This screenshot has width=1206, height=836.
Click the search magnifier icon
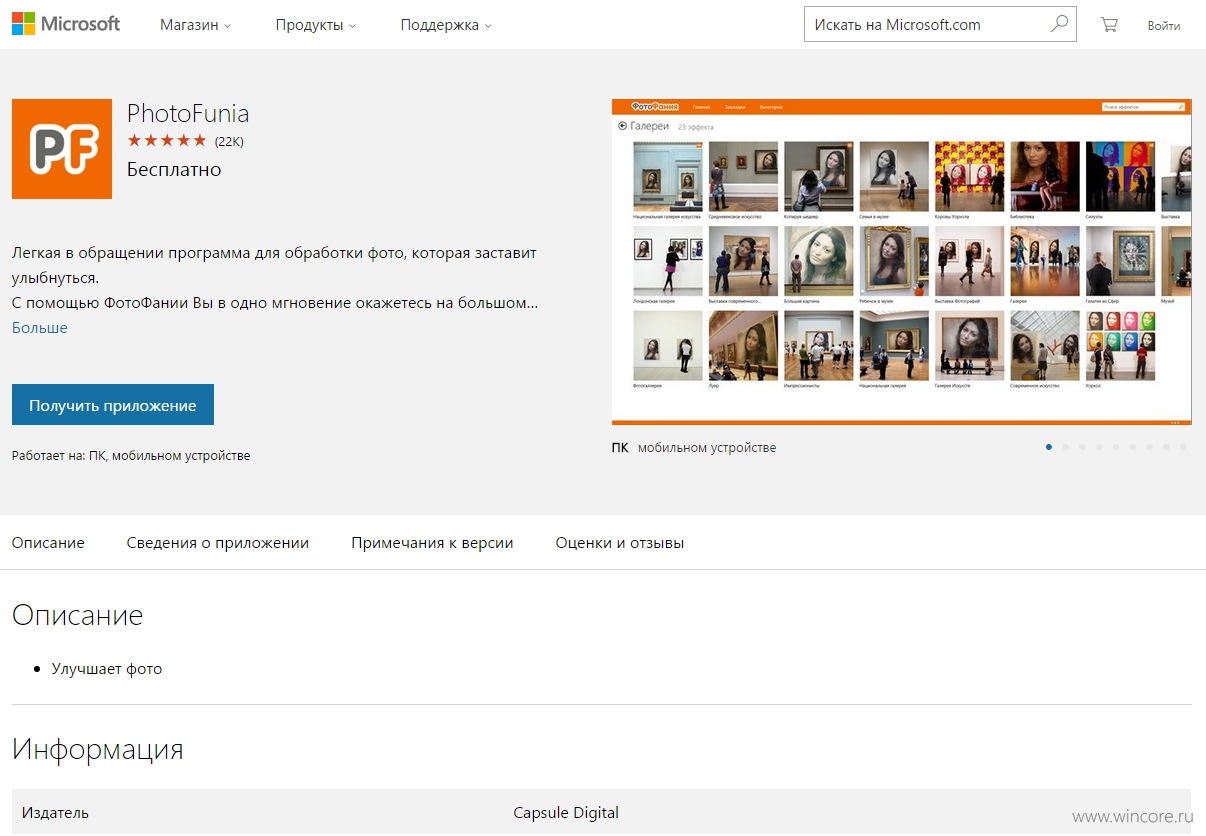point(1059,24)
